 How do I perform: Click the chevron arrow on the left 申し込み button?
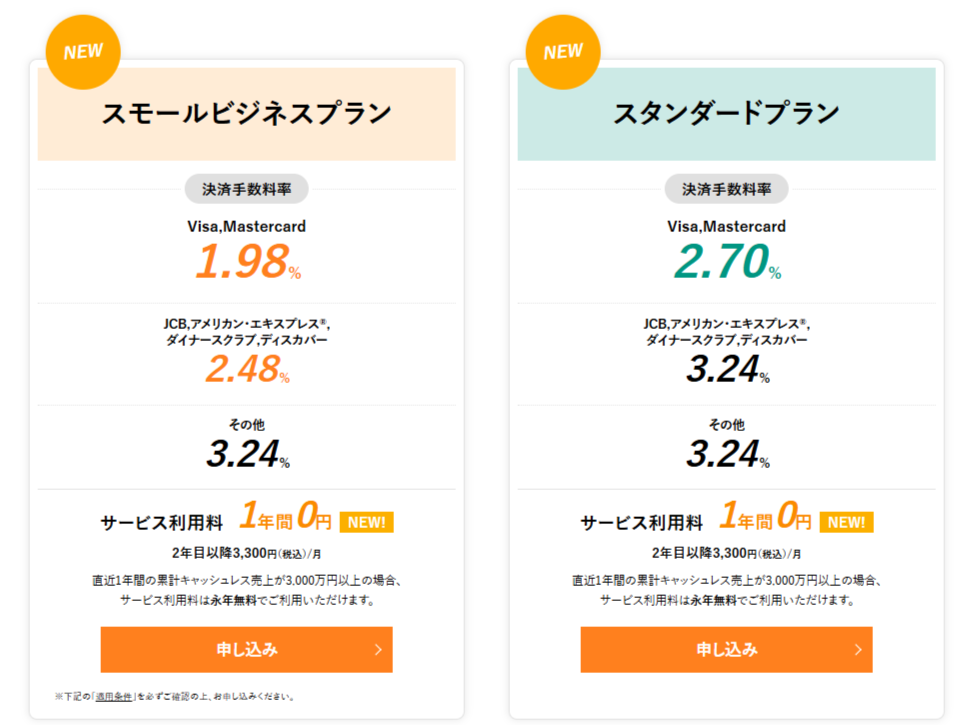point(378,650)
